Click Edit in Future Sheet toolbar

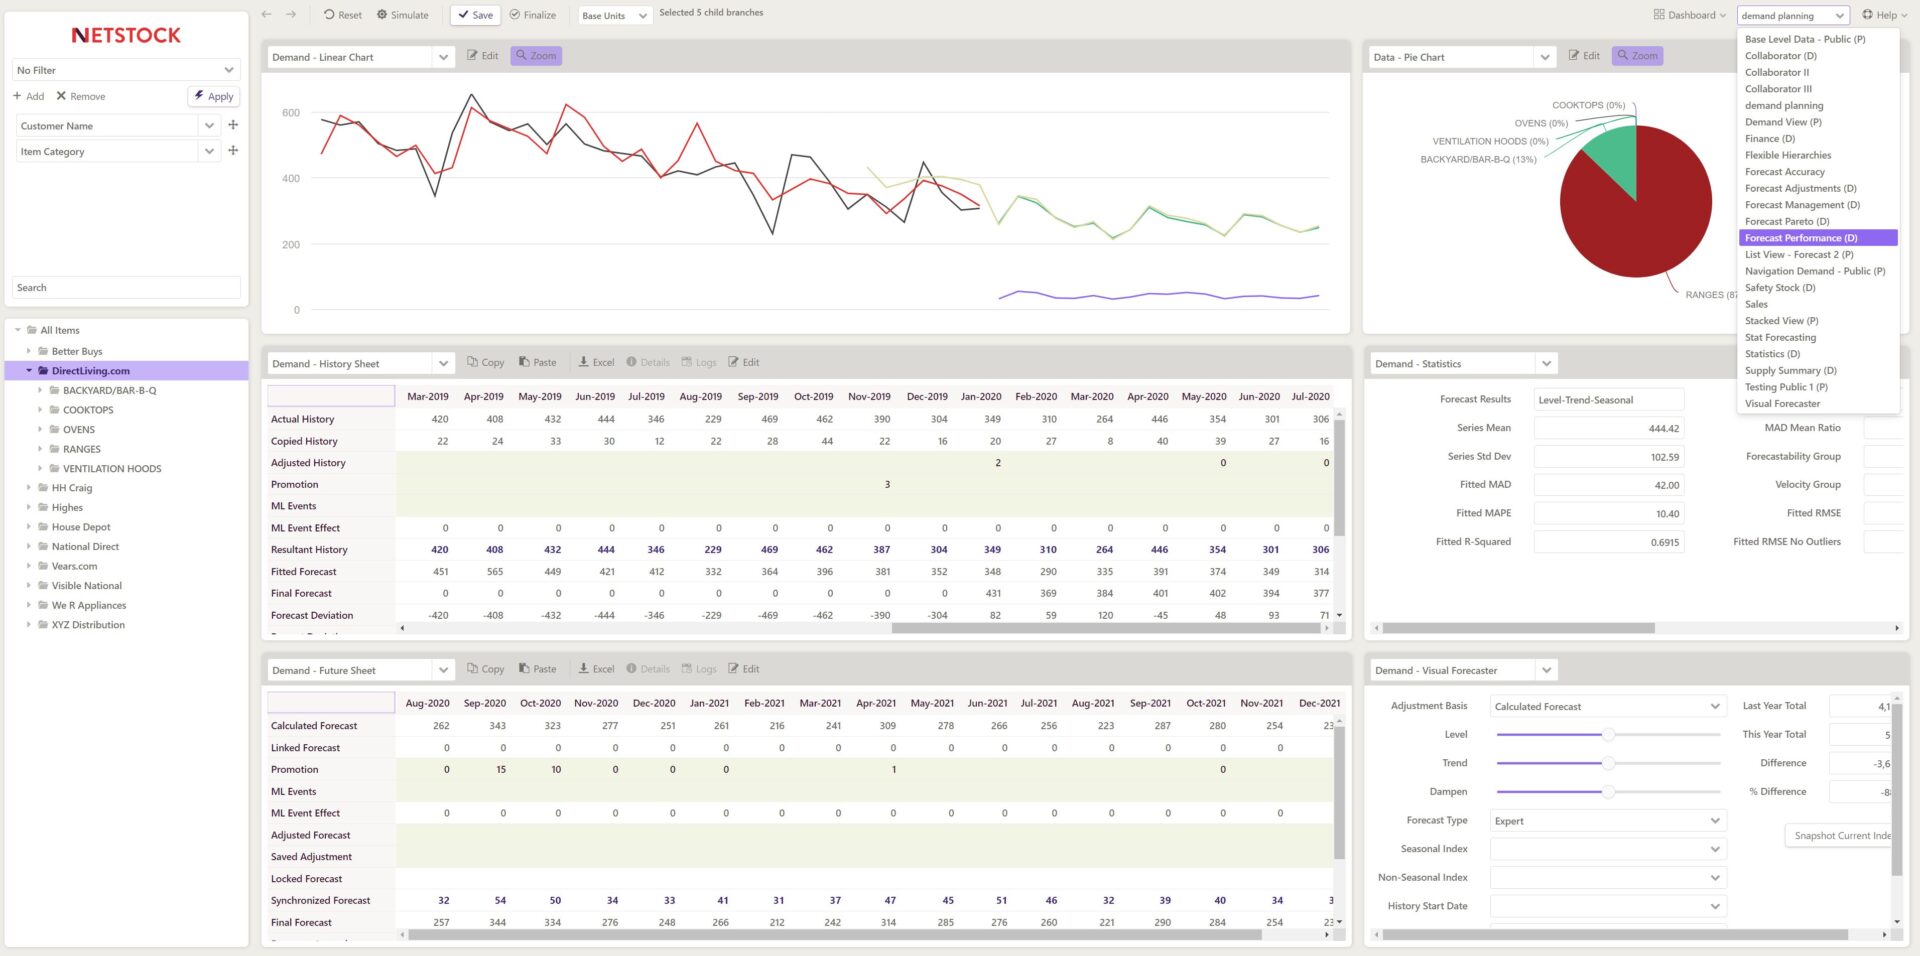pos(743,670)
